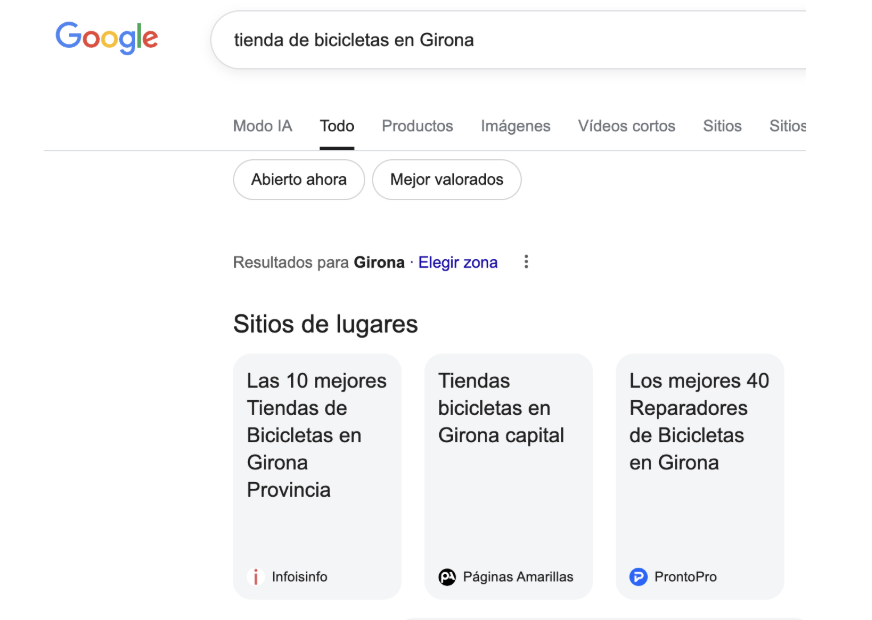Switch to the Imágenes tab
Screen dimensions: 872x620
pos(515,126)
